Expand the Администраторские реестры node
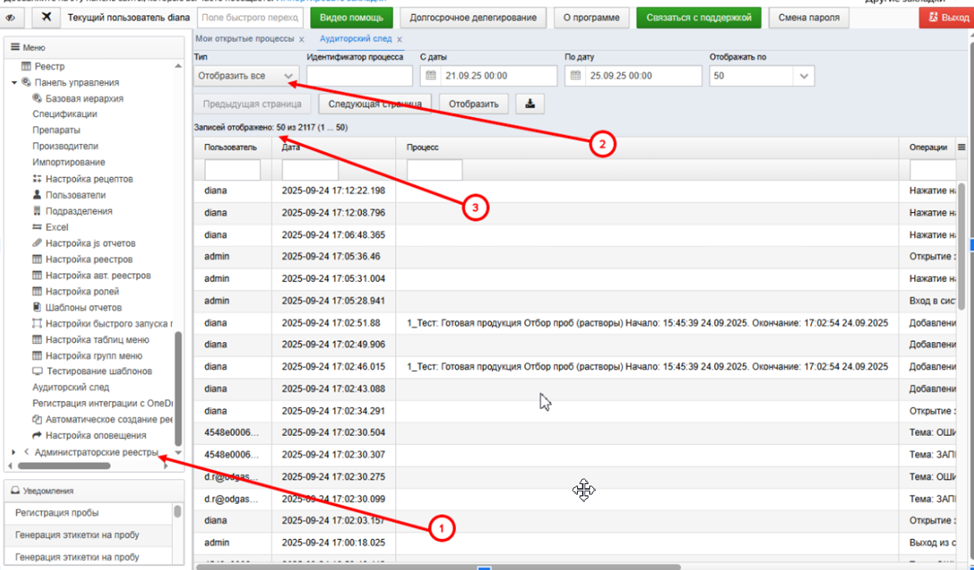The image size is (974, 570). [14, 452]
